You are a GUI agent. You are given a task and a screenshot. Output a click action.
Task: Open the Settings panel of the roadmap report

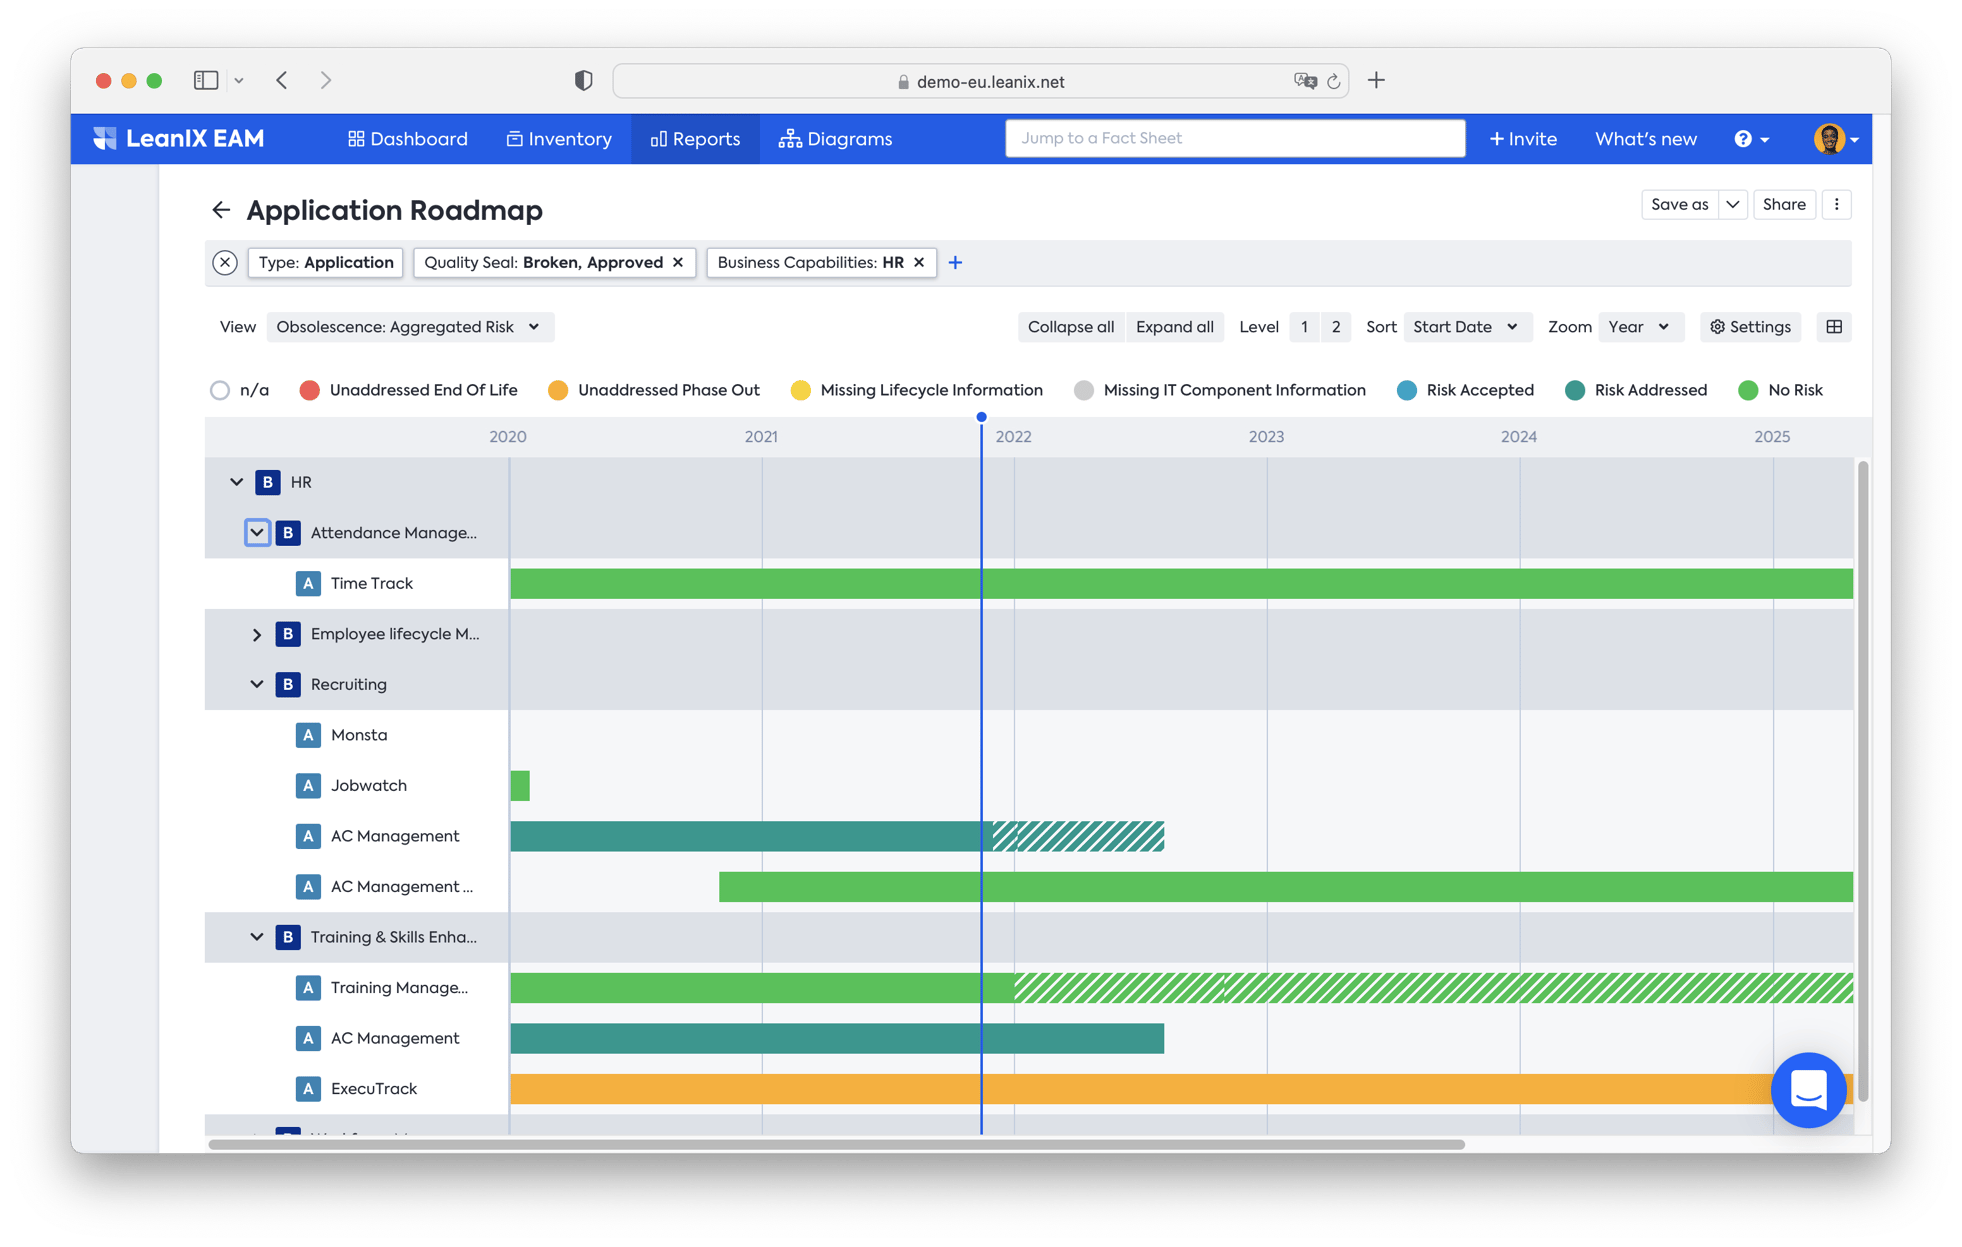[1749, 326]
